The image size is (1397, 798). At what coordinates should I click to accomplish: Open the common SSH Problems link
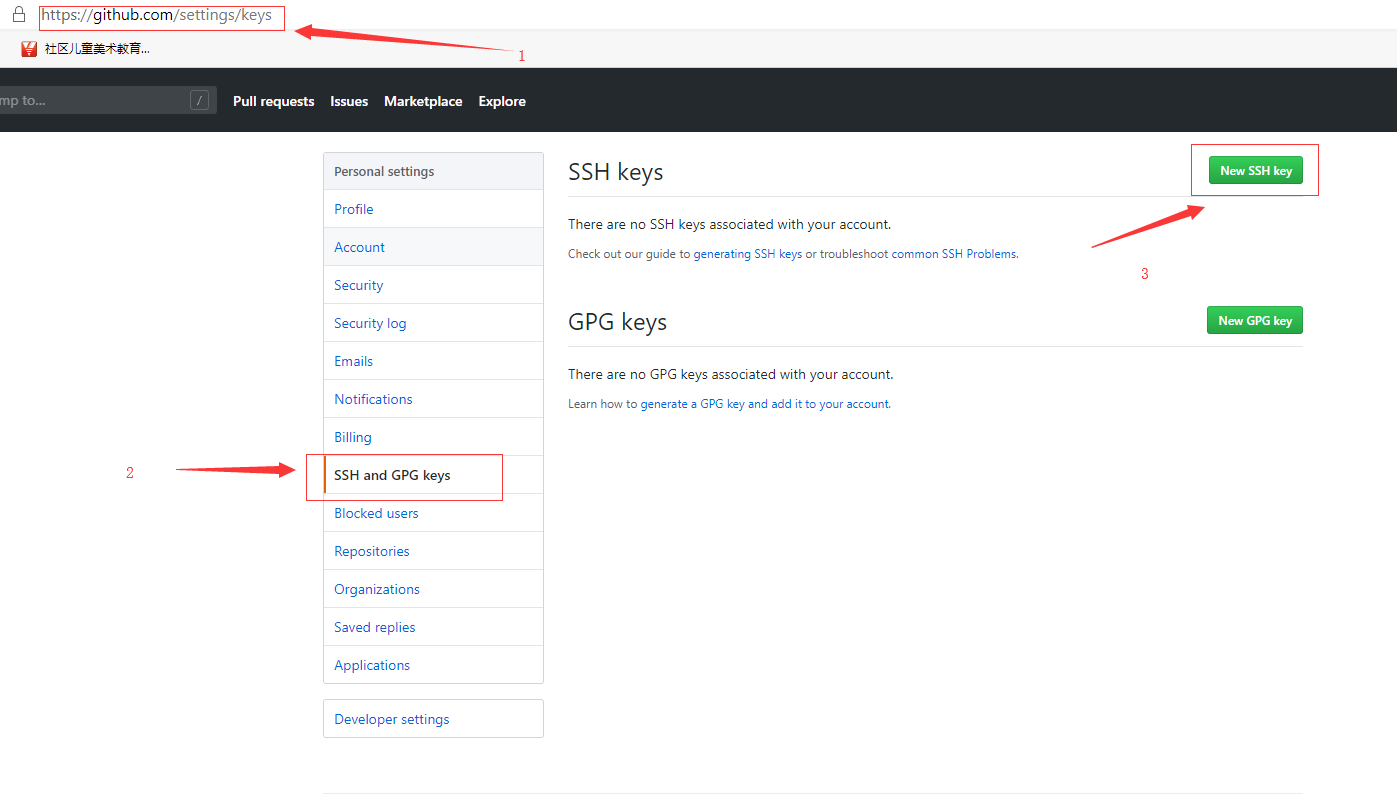954,254
